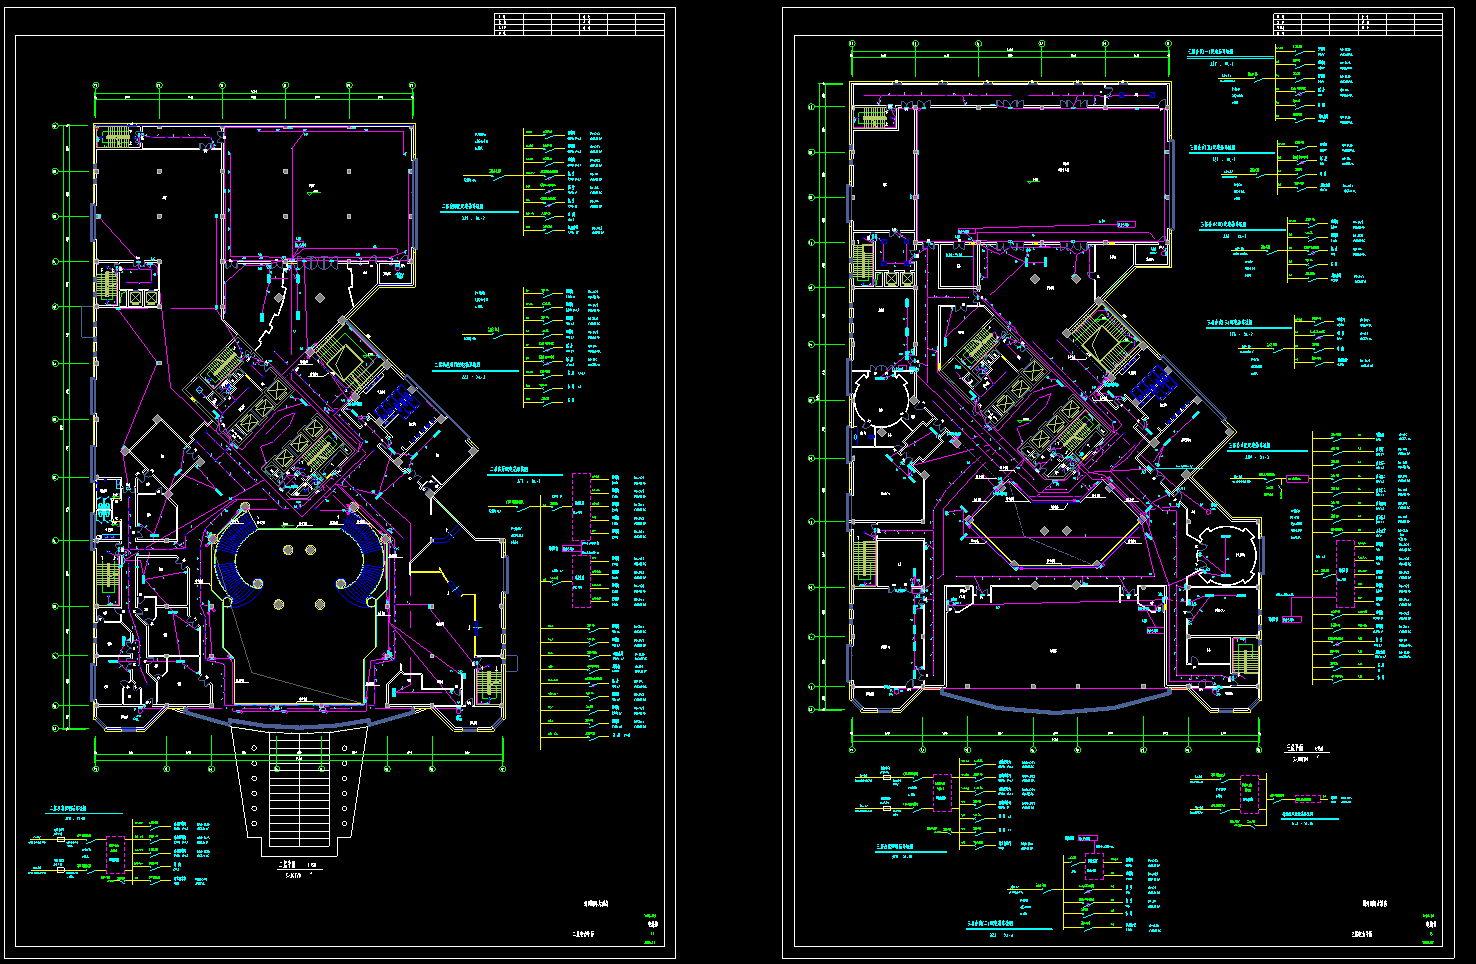Image resolution: width=1476 pixels, height=964 pixels.
Task: Click the curved front facade on the right plan
Action: pyautogui.click(x=1055, y=702)
